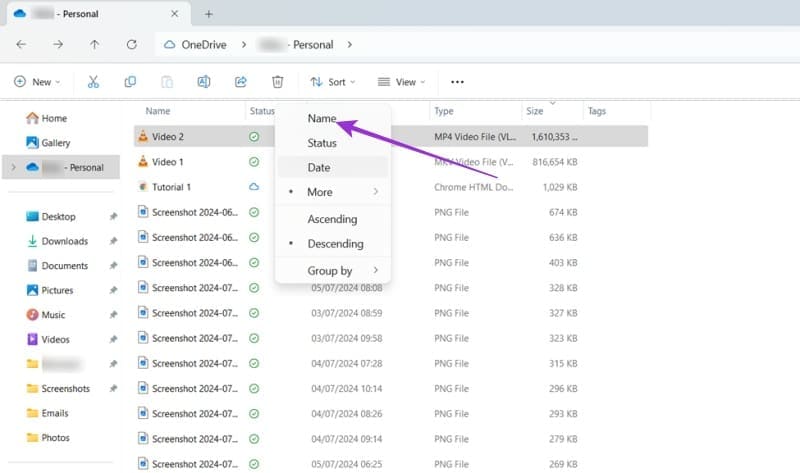Open the Sort dropdown
The image size is (800, 473).
pos(333,82)
